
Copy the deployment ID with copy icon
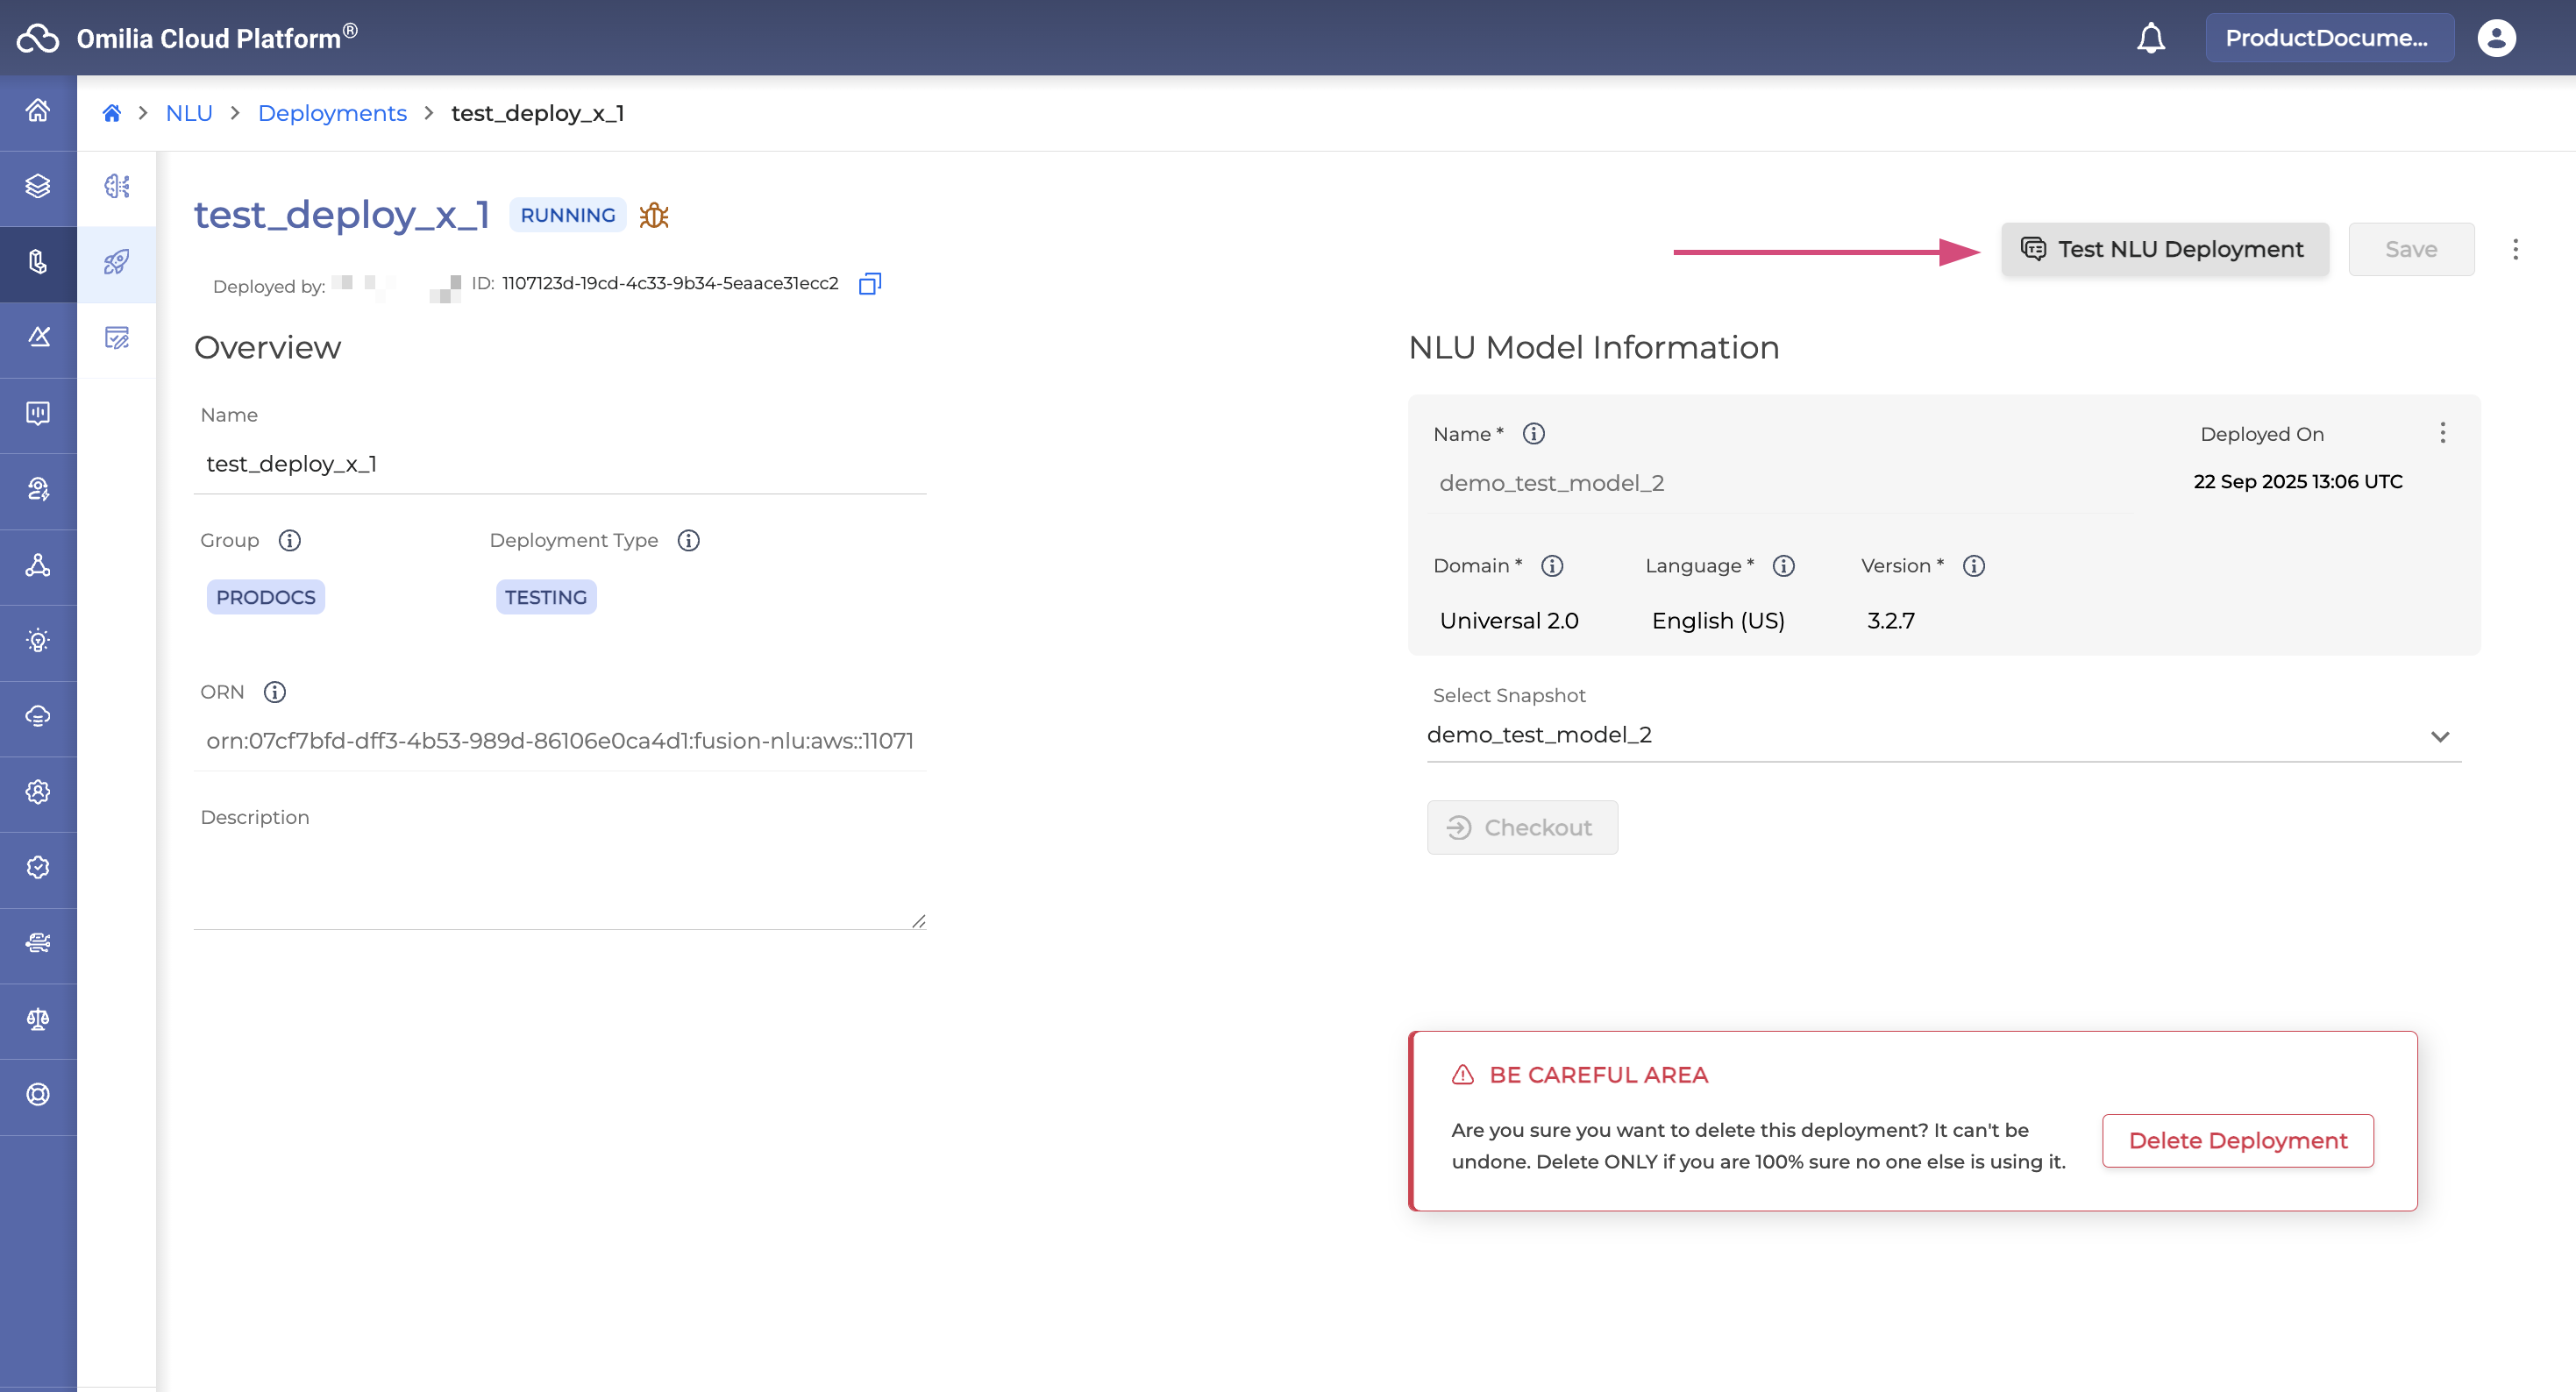coord(869,284)
